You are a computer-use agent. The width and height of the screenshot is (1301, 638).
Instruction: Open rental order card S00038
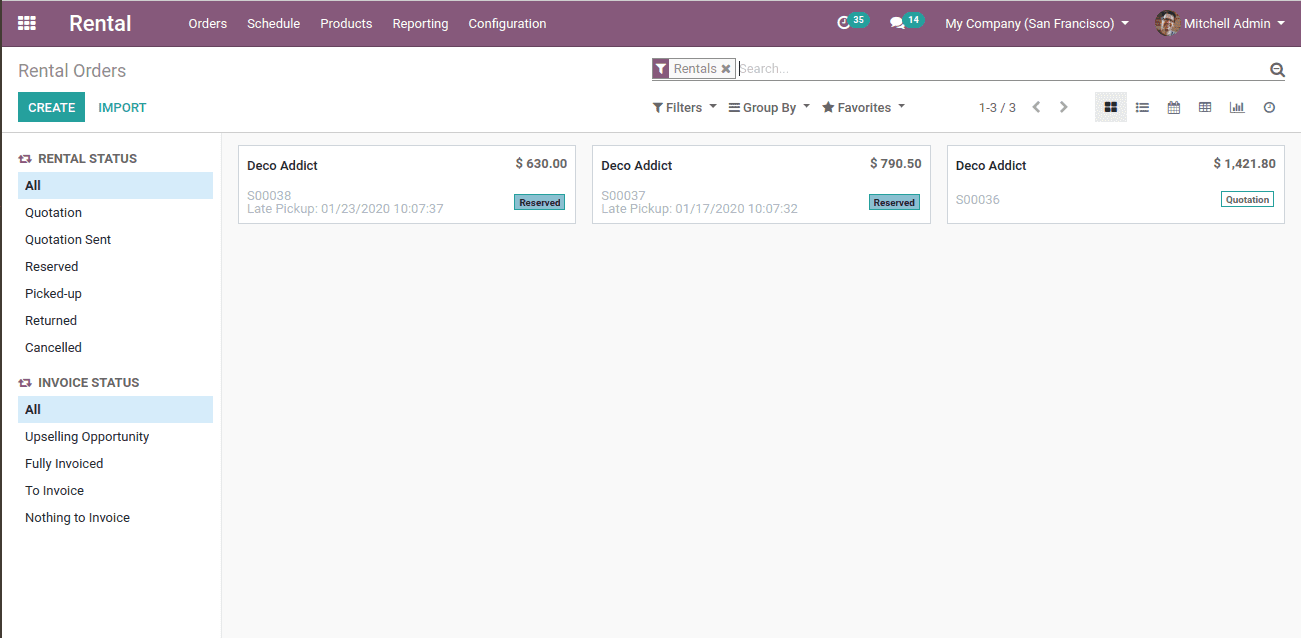coord(407,184)
